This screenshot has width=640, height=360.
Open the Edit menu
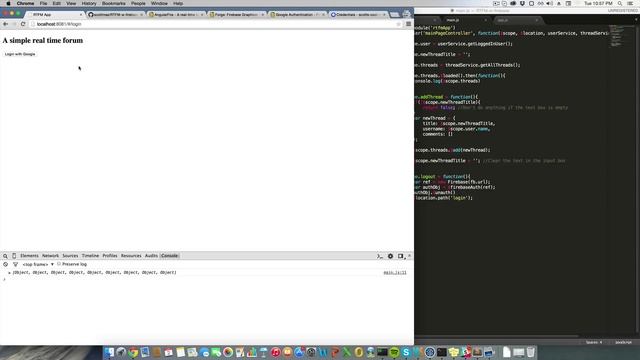56,3
